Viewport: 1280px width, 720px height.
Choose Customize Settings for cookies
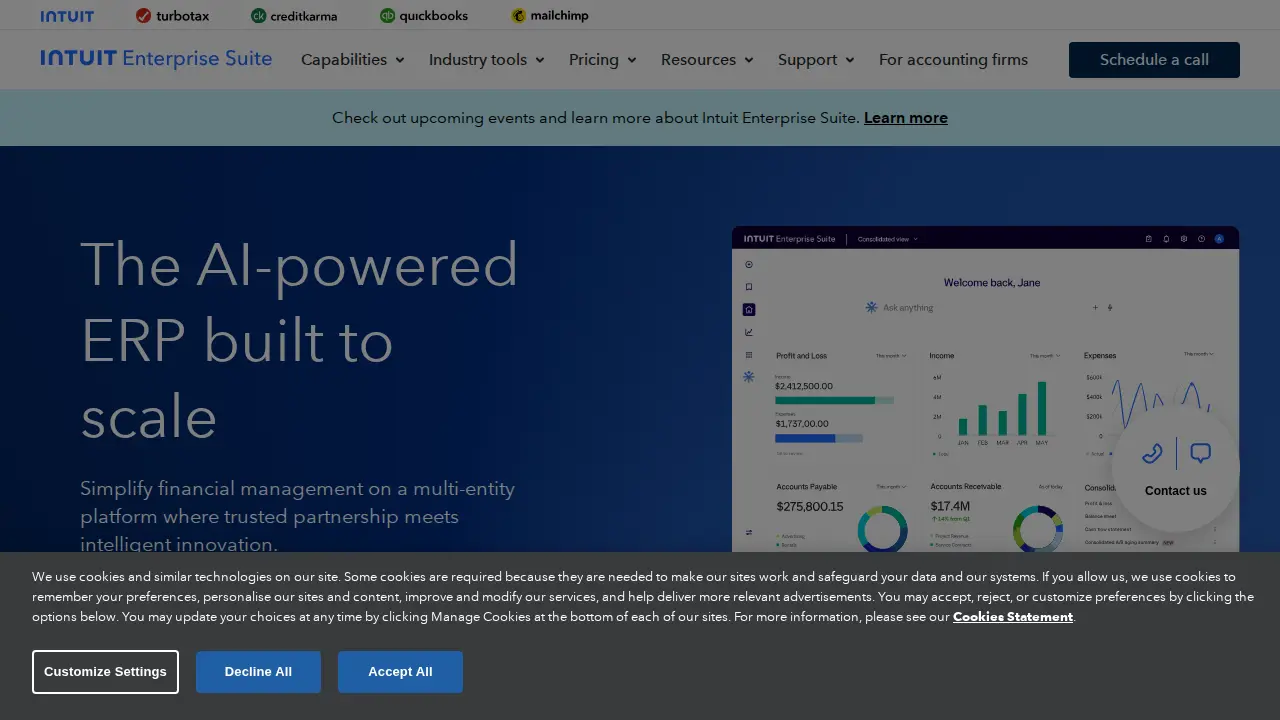pos(105,672)
